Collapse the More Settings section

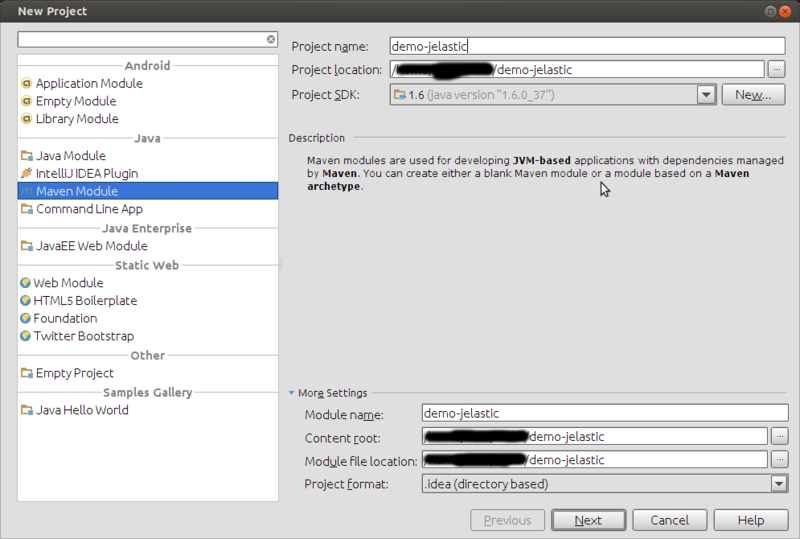coord(291,393)
